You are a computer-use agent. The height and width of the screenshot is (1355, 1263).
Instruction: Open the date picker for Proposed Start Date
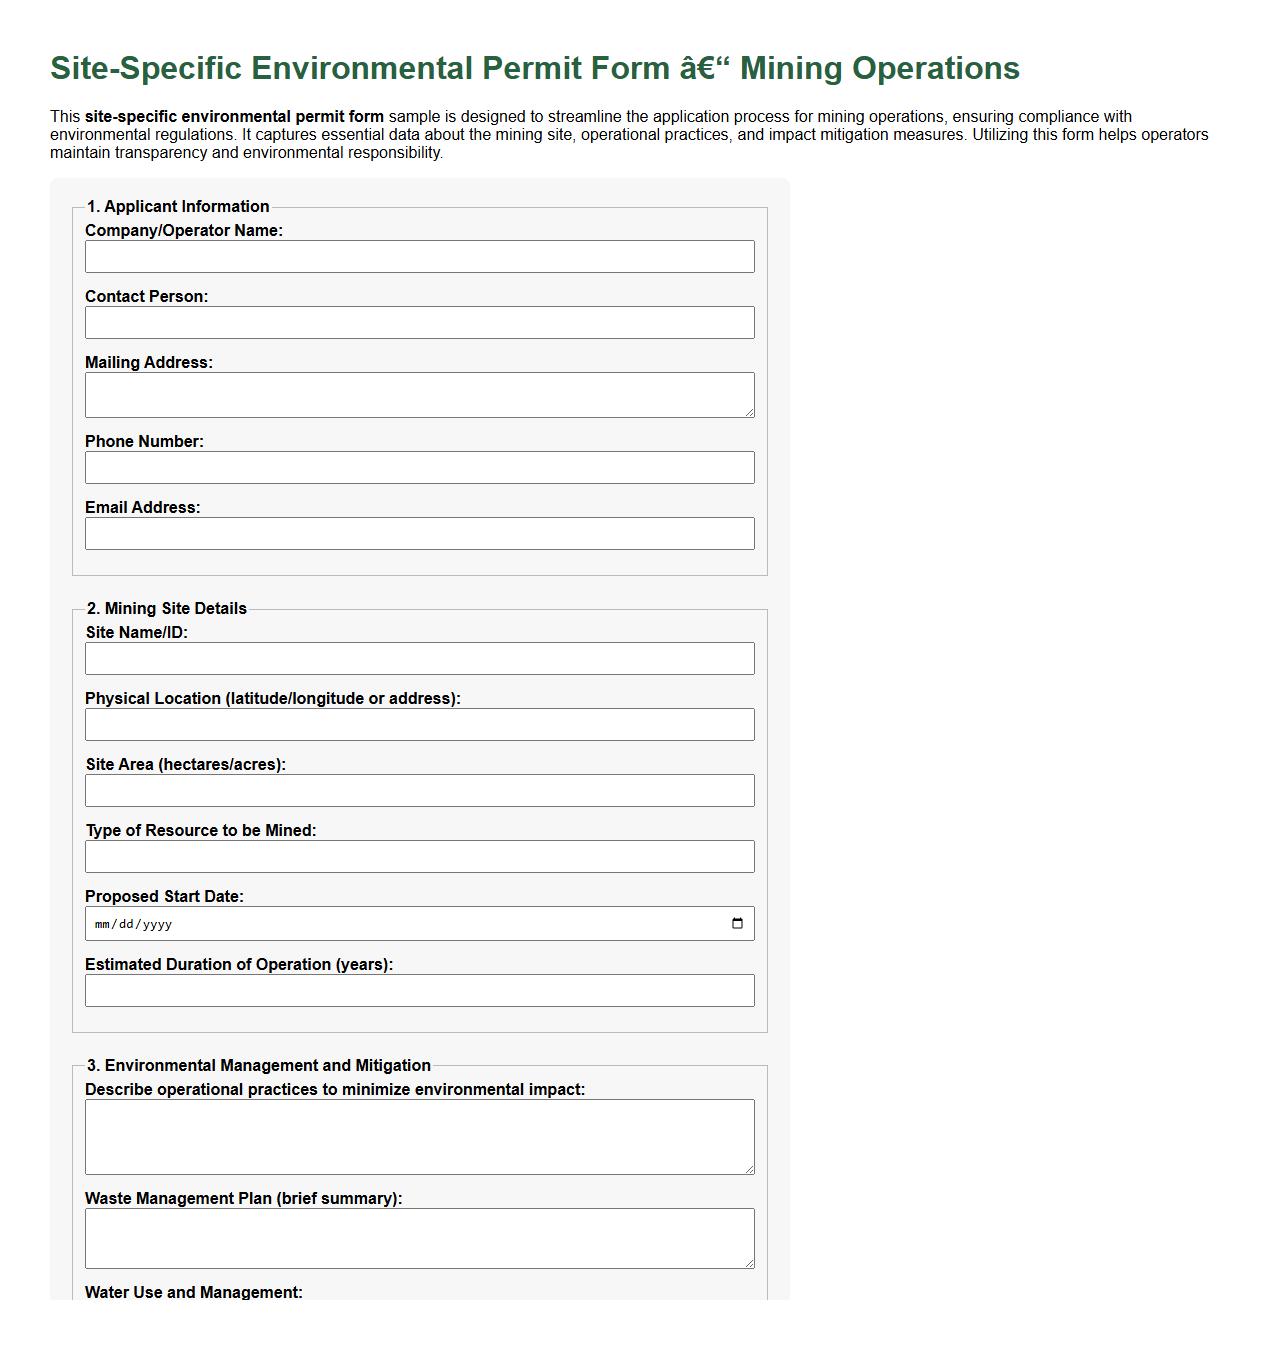tap(738, 923)
